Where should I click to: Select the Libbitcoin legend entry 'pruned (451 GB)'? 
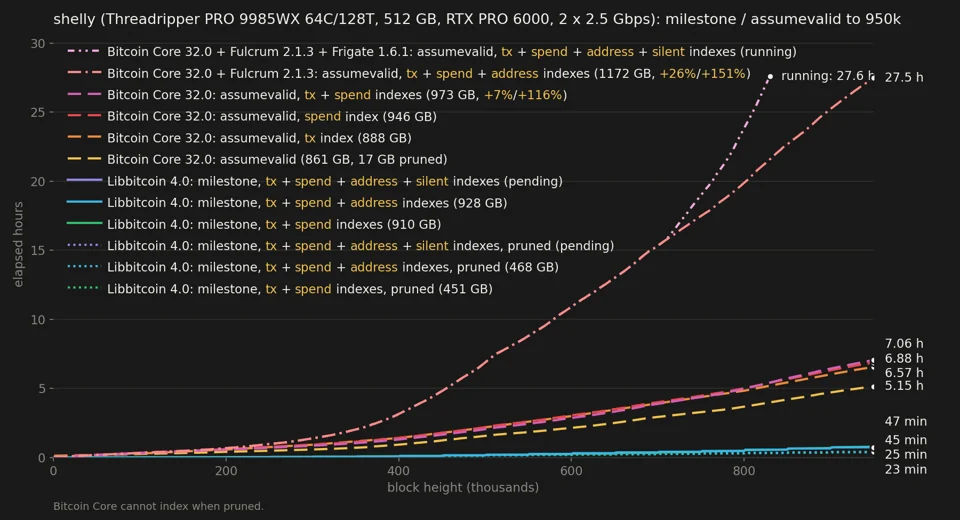click(279, 288)
